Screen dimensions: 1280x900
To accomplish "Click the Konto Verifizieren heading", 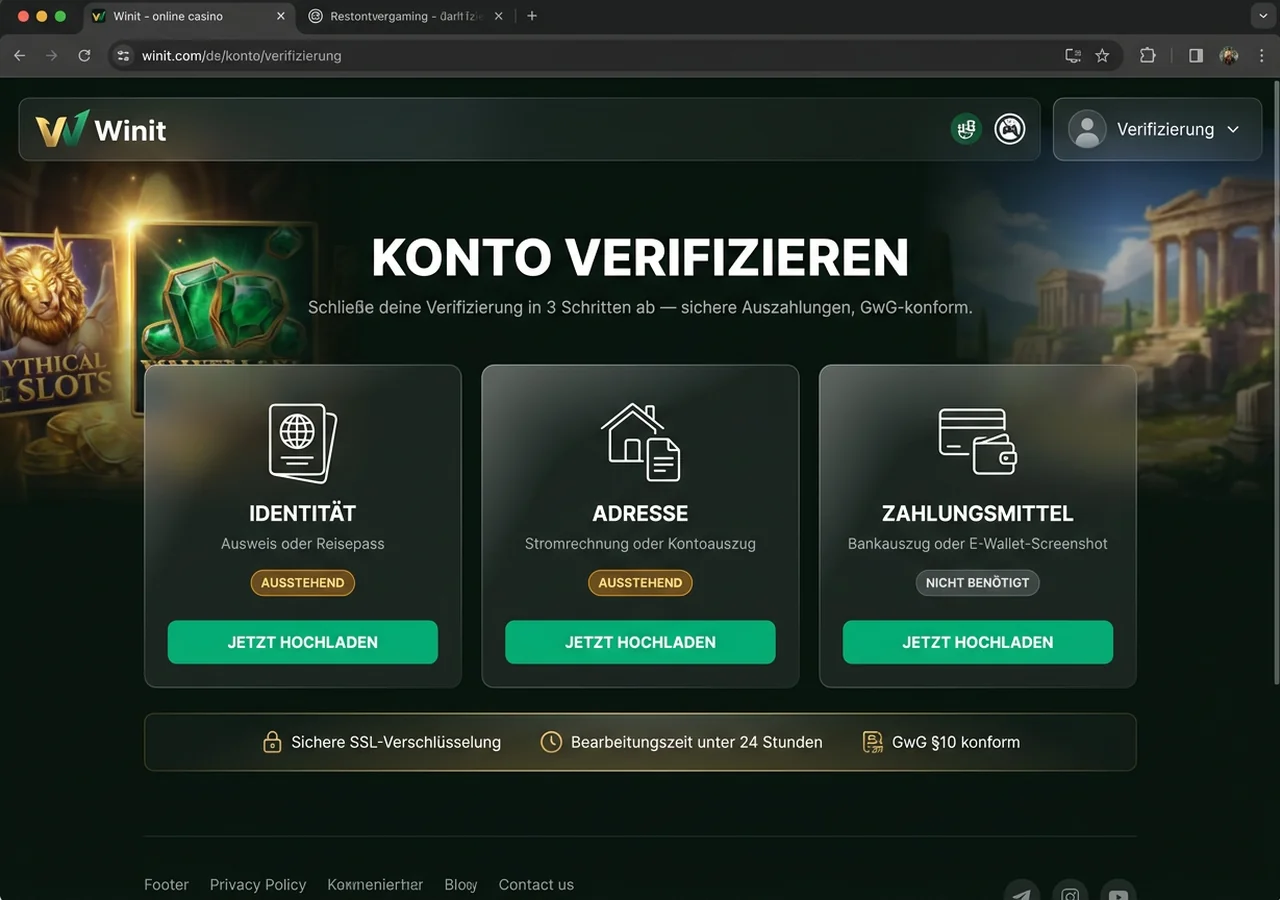I will tap(640, 258).
